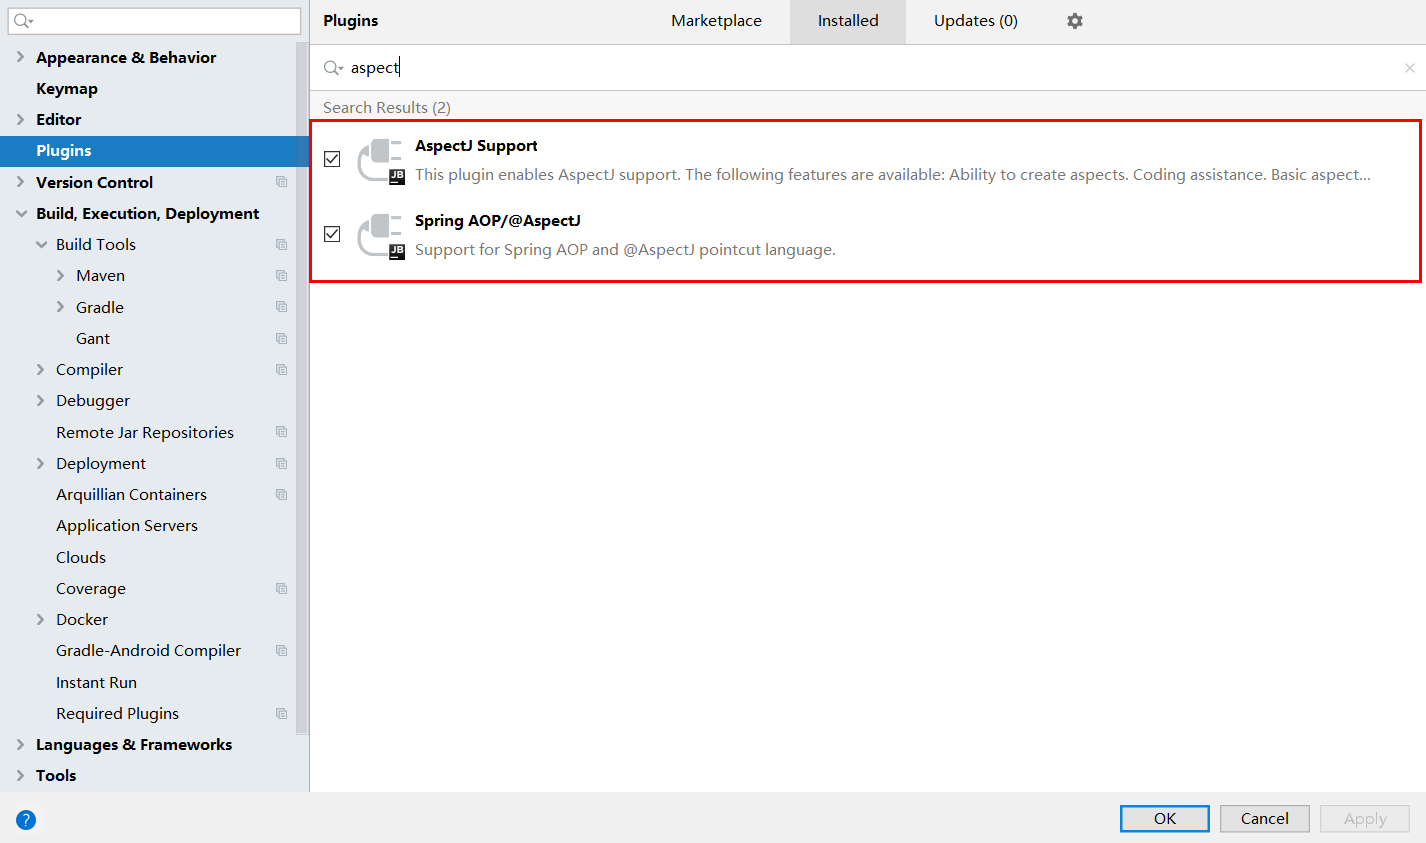Click the AspectJ Support plugin icon
1426x843 pixels.
[x=381, y=161]
